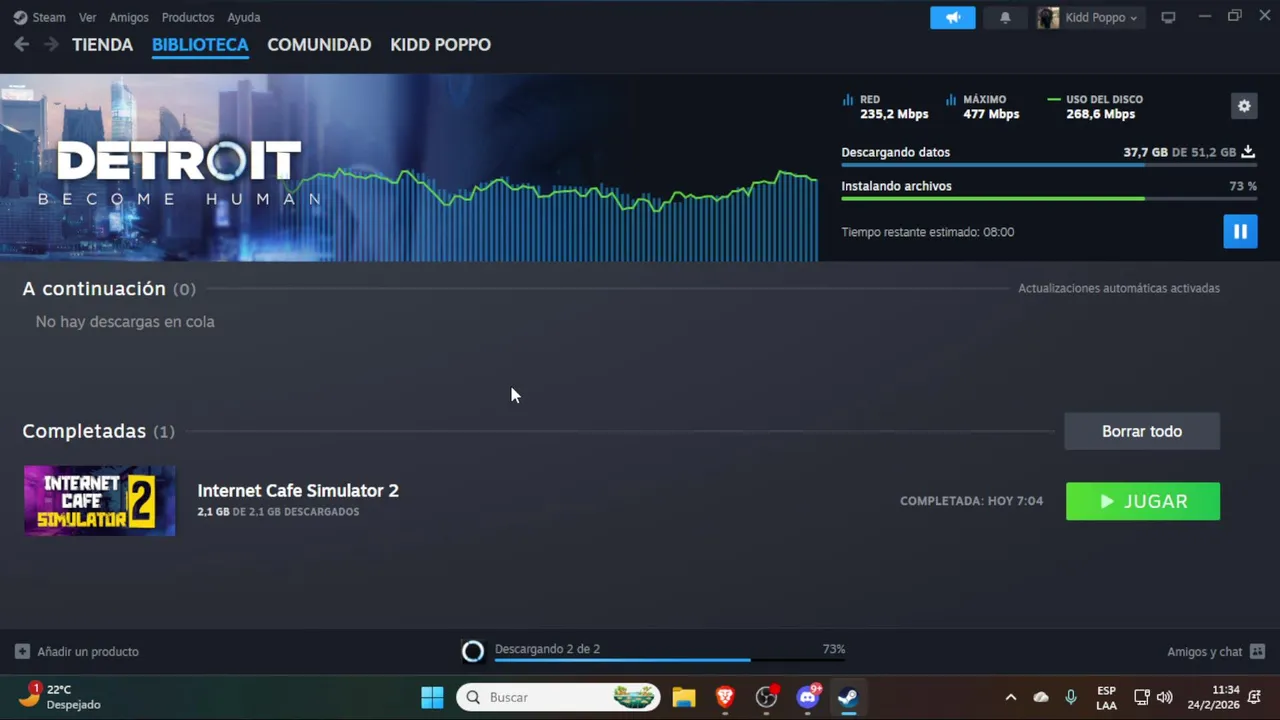Image resolution: width=1280 pixels, height=720 pixels.
Task: Open download settings gear
Action: point(1244,106)
